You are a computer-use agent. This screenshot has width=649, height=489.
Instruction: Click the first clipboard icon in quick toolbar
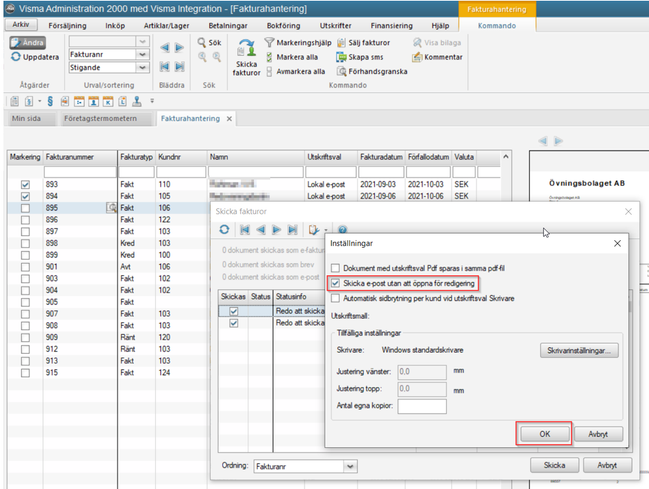click(x=14, y=101)
